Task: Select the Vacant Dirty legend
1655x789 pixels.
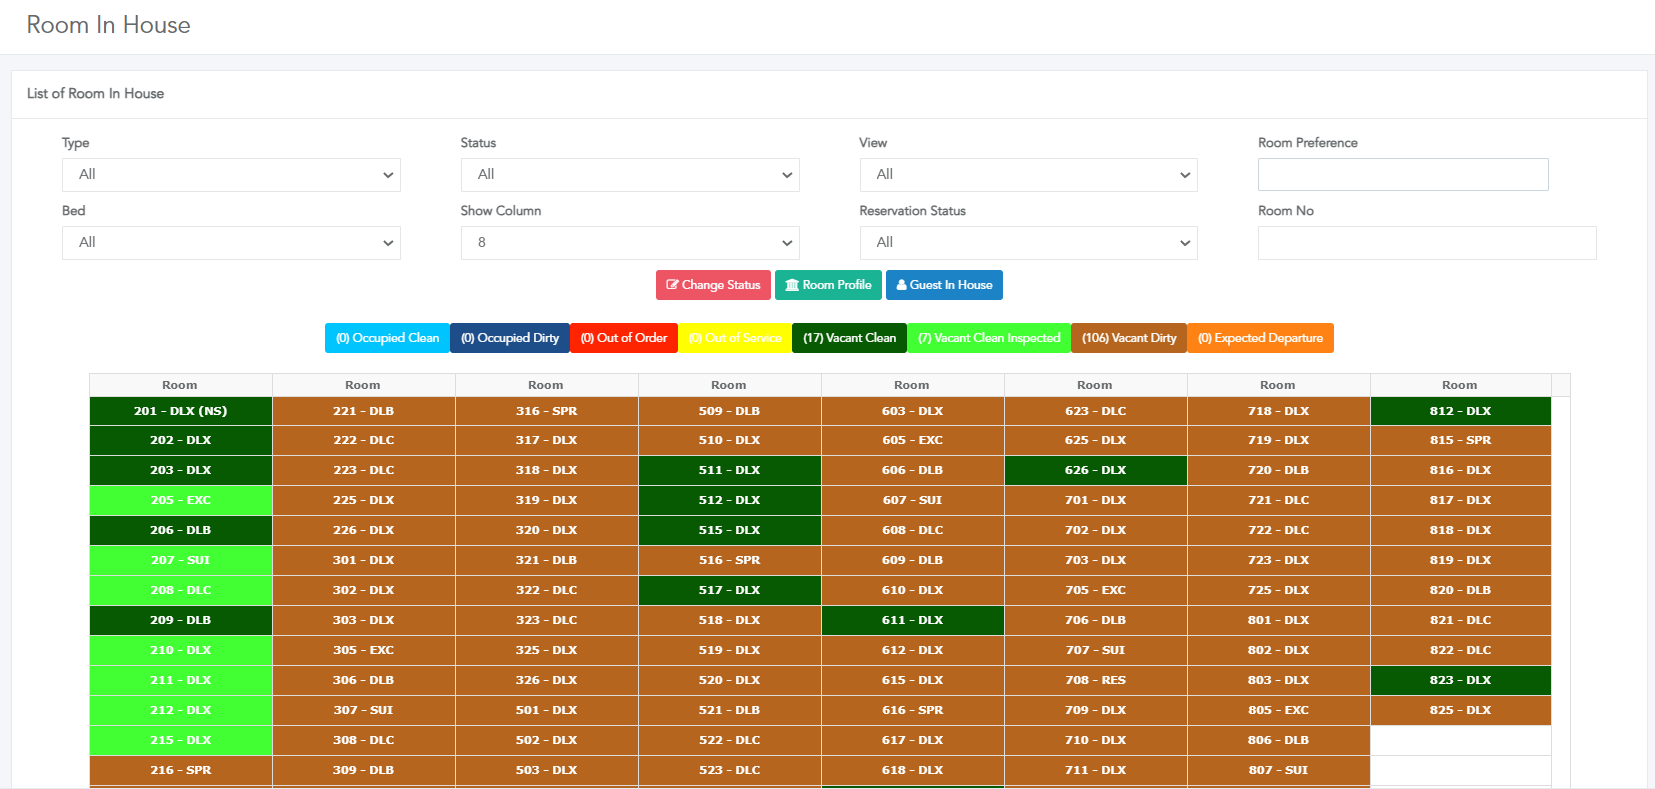Action: (x=1129, y=338)
